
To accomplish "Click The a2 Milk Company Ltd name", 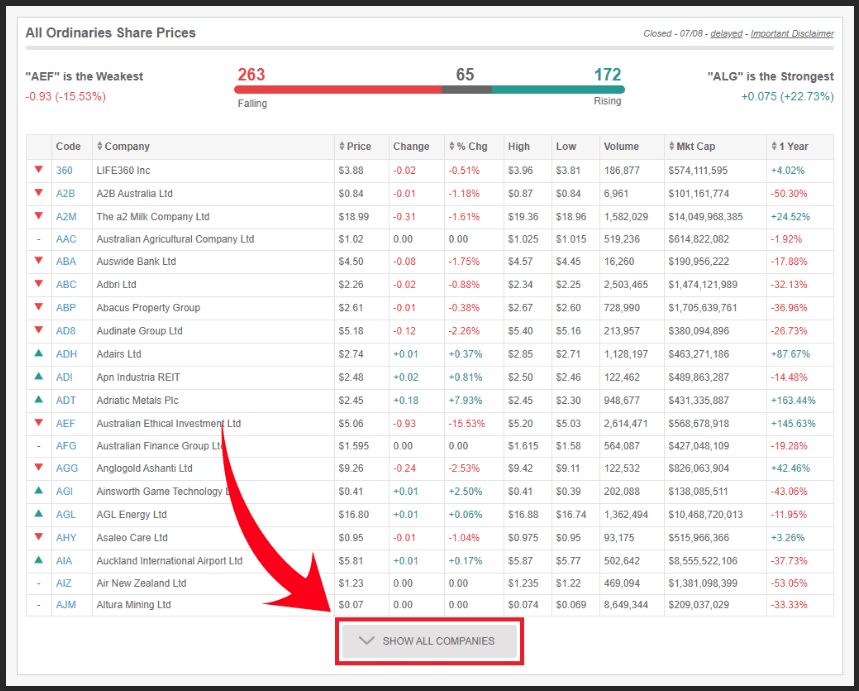I will click(x=153, y=216).
